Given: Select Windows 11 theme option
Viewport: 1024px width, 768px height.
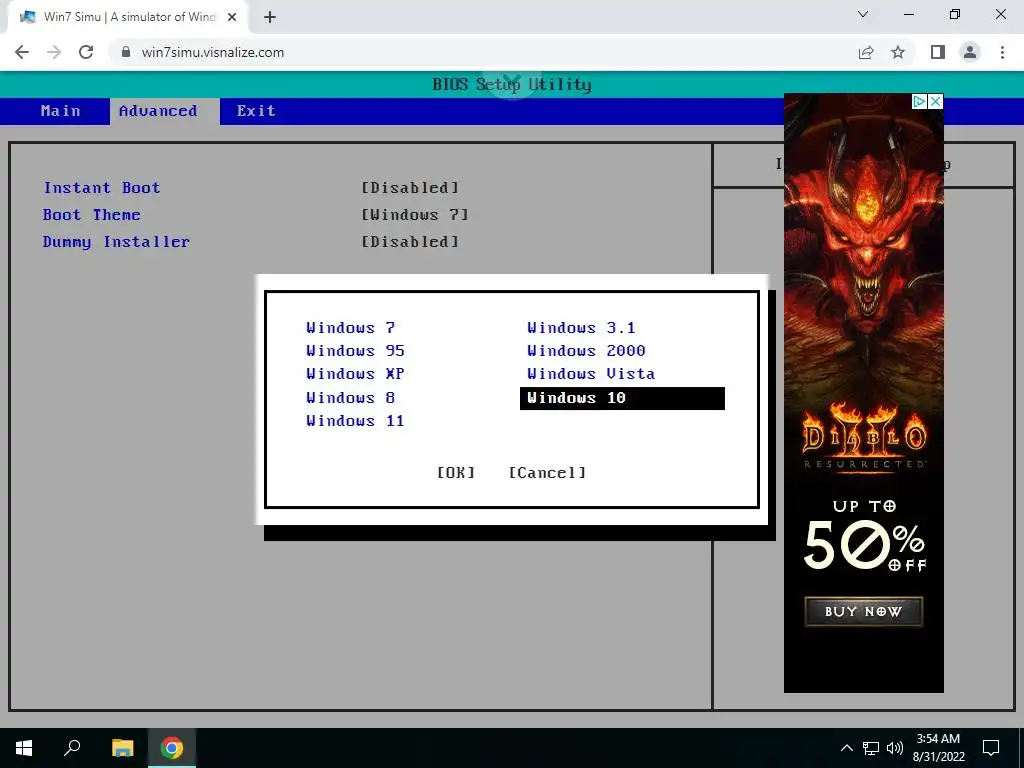Looking at the screenshot, I should click(355, 421).
